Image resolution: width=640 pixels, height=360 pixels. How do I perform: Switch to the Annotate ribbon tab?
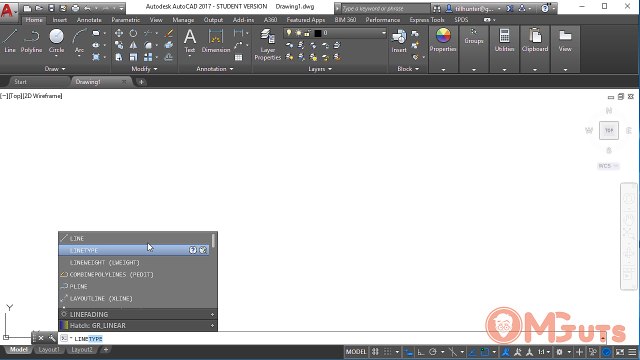[89, 20]
